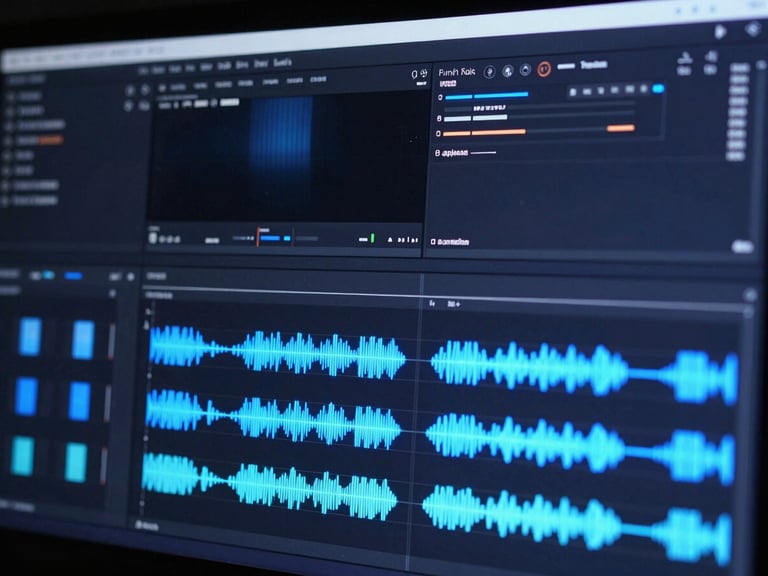The image size is (768, 576).
Task: Click the green level indicator in the transport bar
Action: tap(372, 238)
